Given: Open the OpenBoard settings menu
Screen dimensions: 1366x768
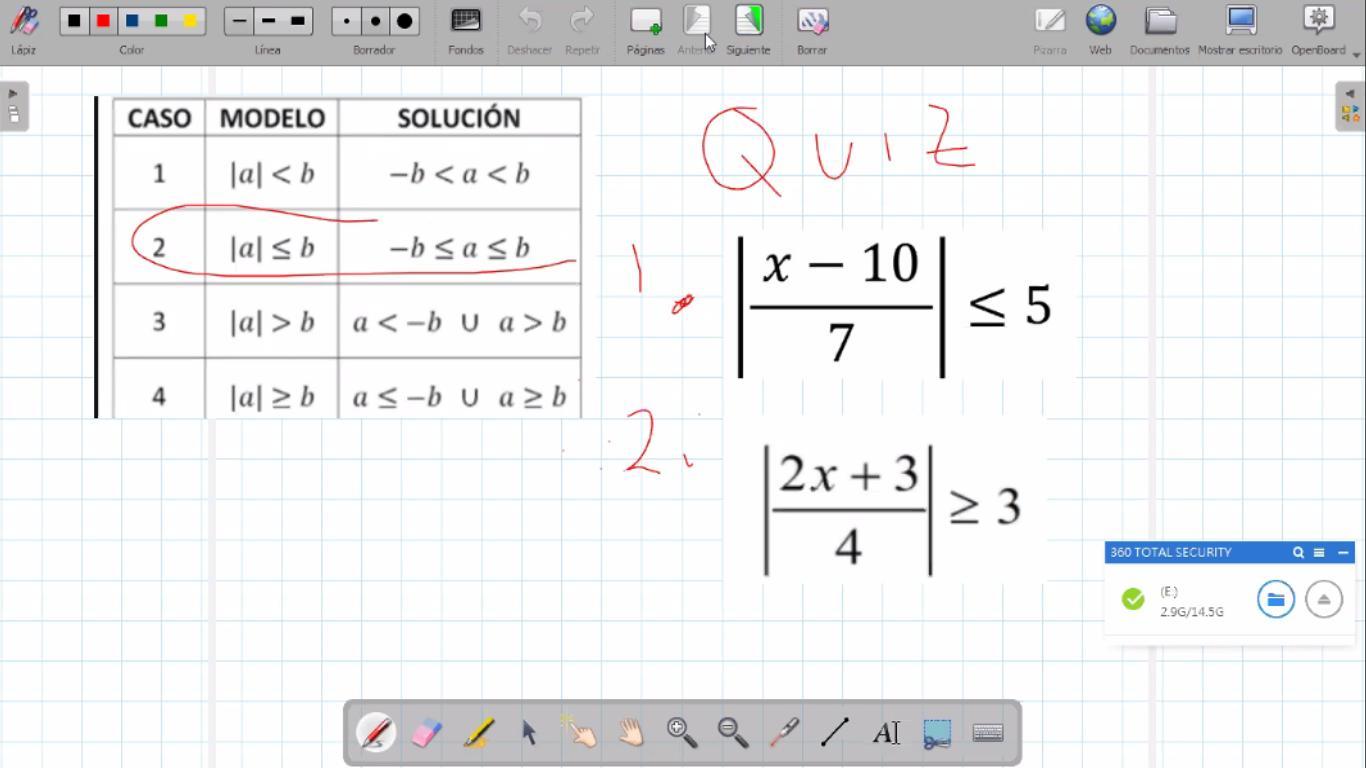Looking at the screenshot, I should pyautogui.click(x=1318, y=30).
